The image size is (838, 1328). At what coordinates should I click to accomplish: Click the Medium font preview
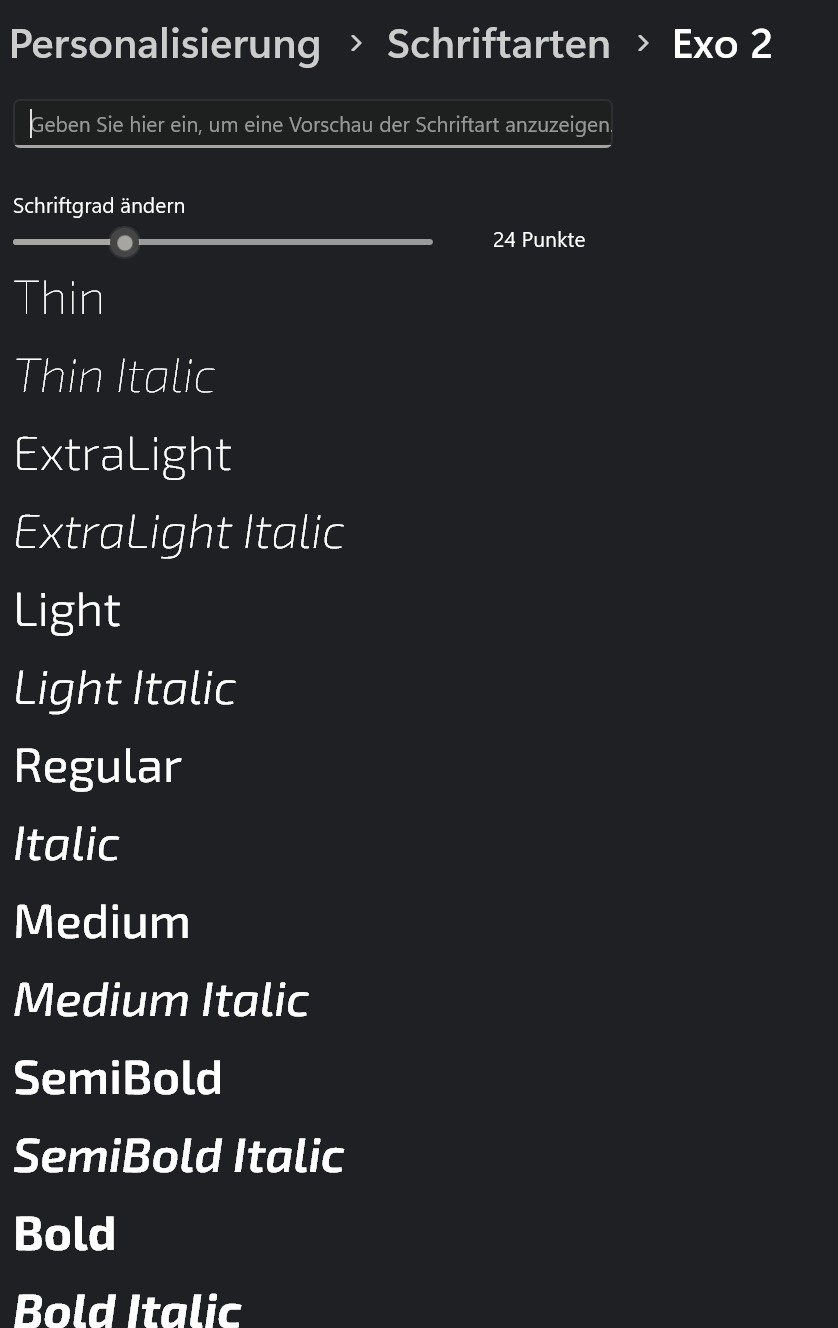(101, 921)
